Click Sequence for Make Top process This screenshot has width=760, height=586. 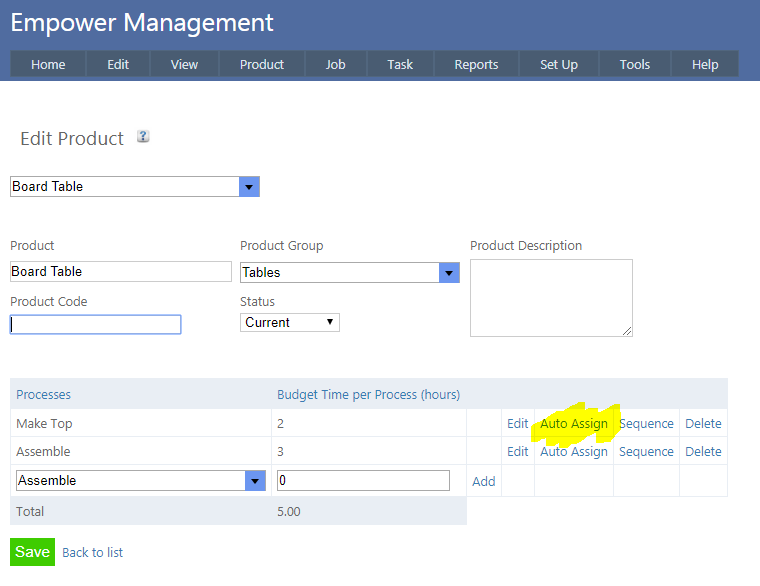click(x=646, y=423)
